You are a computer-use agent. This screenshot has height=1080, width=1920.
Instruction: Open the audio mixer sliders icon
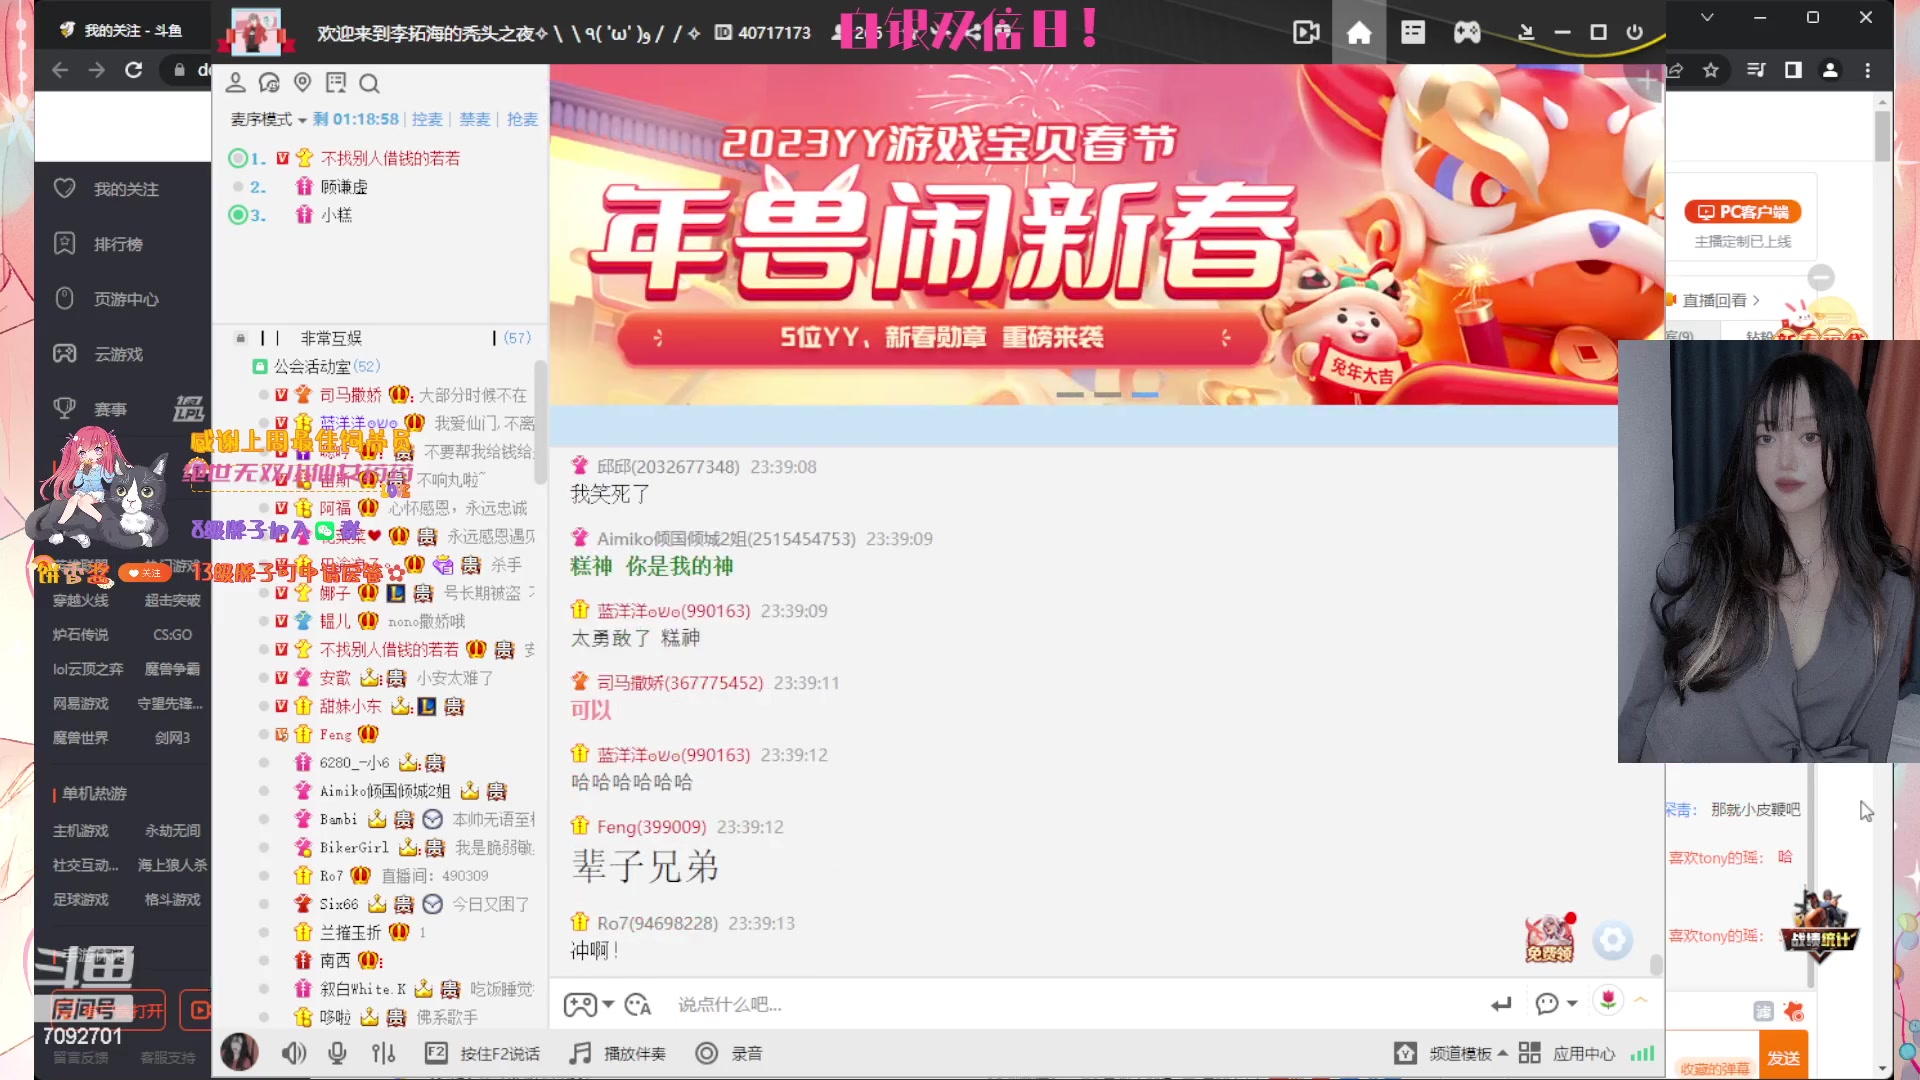[x=384, y=1053]
